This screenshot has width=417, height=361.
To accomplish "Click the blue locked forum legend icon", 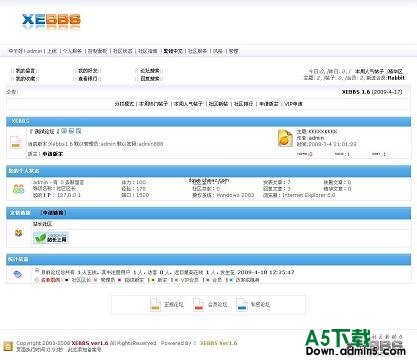I will [x=242, y=304].
